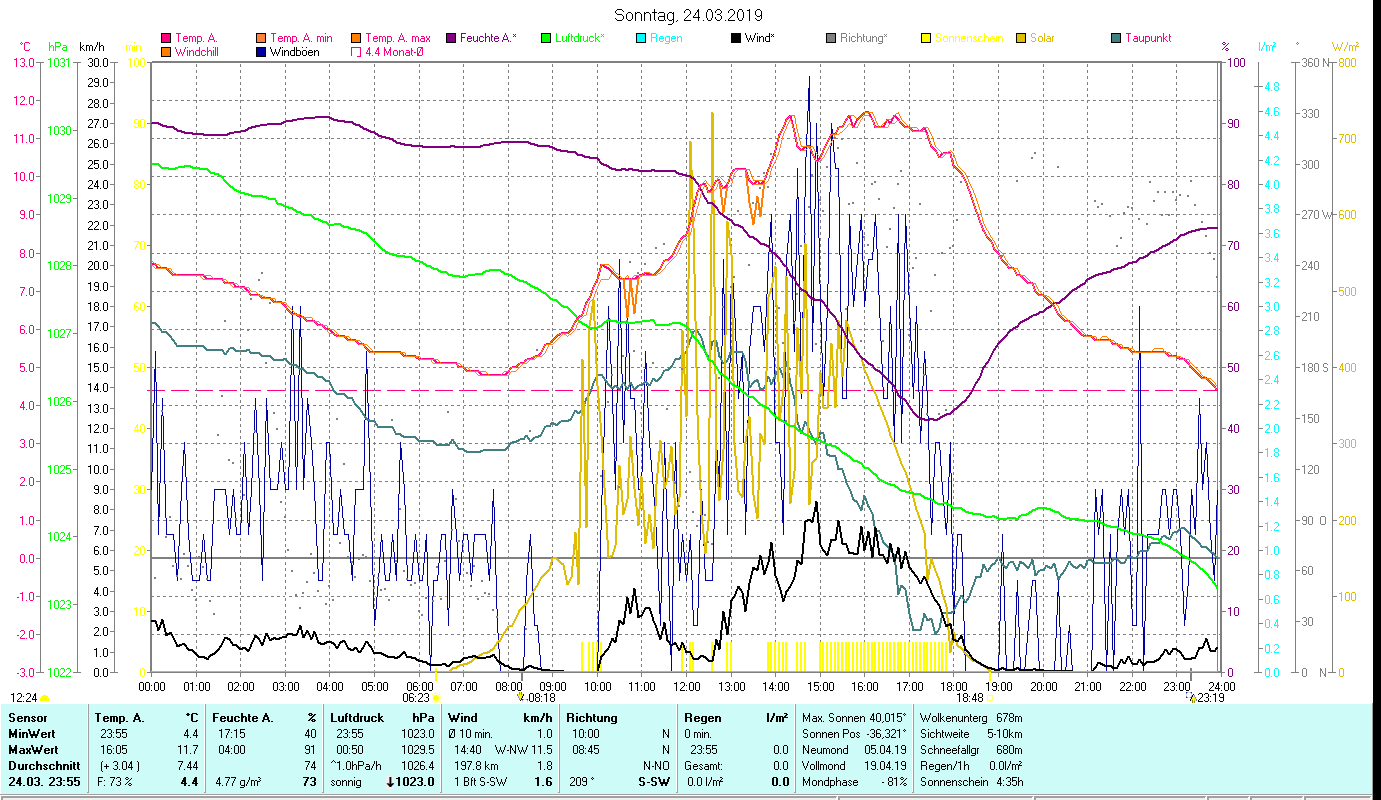Click the 'Luftdruck' table column header
This screenshot has height=800, width=1381.
[357, 718]
